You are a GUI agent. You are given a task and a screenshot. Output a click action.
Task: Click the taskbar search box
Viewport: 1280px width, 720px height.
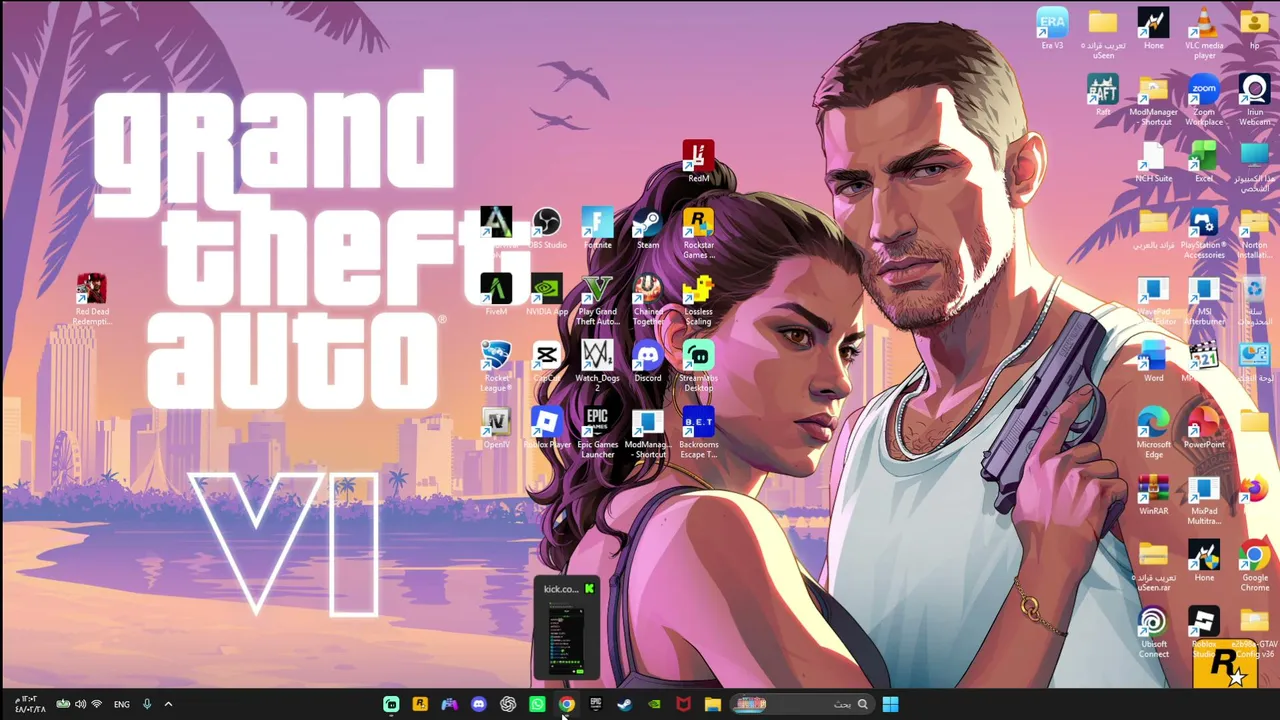803,704
